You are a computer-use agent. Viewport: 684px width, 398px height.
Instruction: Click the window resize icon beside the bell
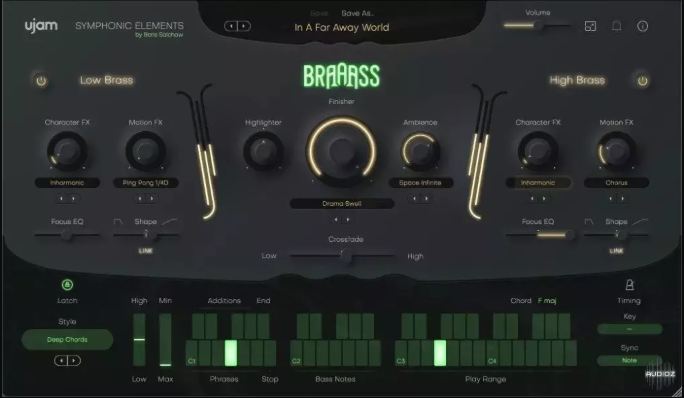click(590, 26)
